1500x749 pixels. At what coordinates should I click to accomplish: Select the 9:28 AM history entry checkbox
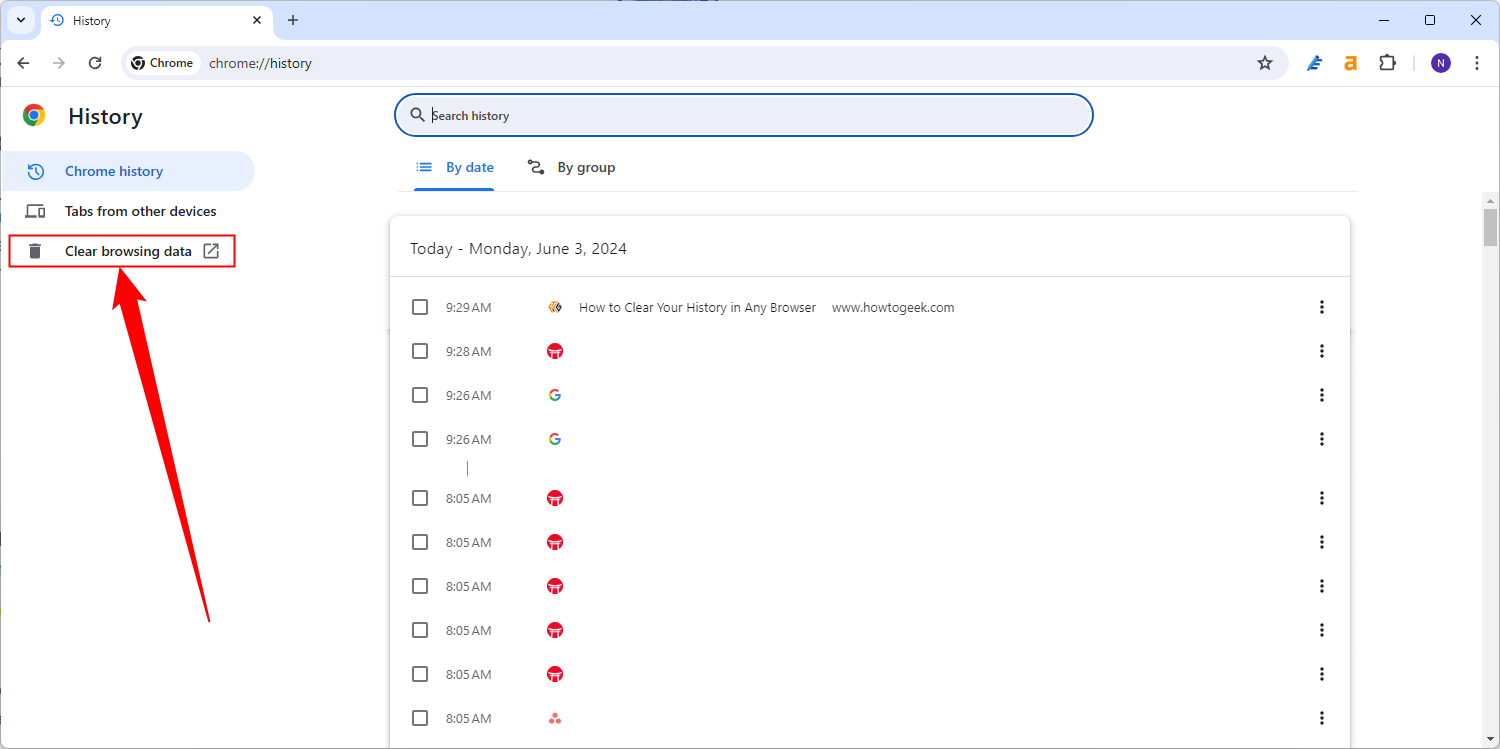pyautogui.click(x=420, y=351)
